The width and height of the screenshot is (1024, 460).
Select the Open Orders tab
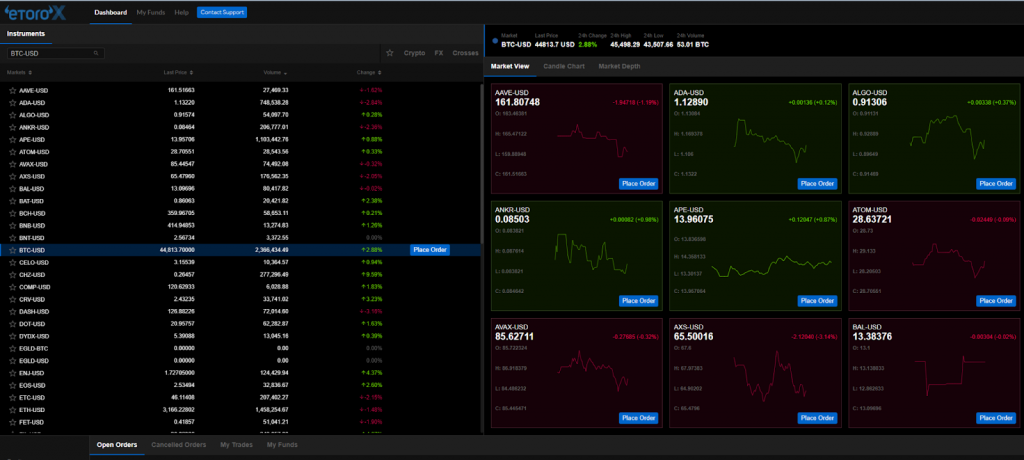pyautogui.click(x=117, y=445)
